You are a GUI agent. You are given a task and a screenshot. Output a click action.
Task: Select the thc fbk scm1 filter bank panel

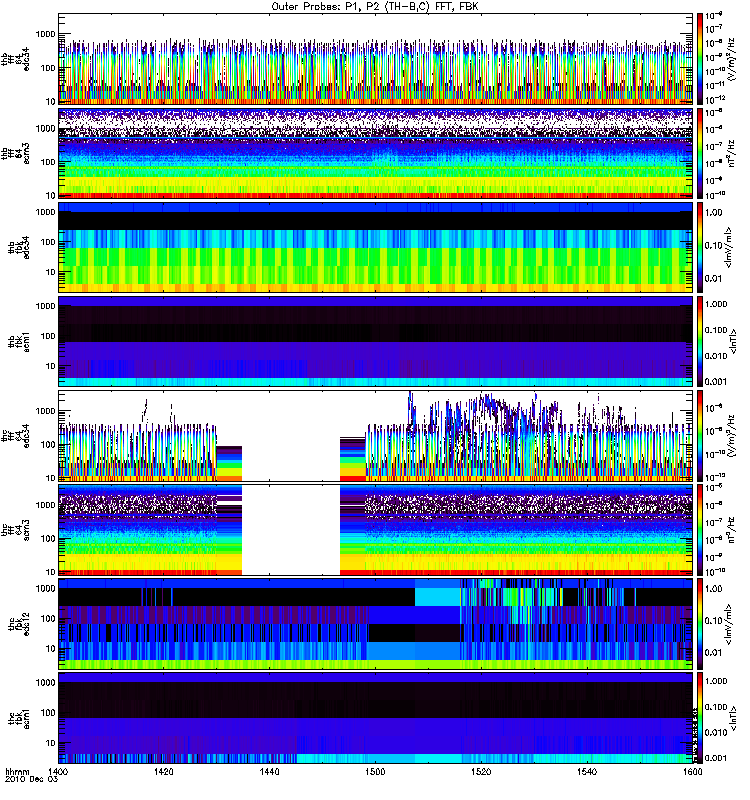pyautogui.click(x=375, y=718)
